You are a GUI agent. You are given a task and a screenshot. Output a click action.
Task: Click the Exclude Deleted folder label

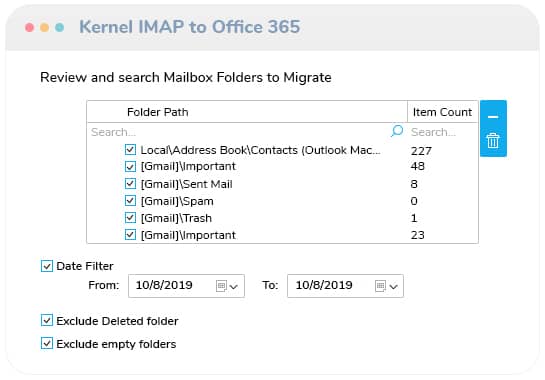[x=117, y=321]
